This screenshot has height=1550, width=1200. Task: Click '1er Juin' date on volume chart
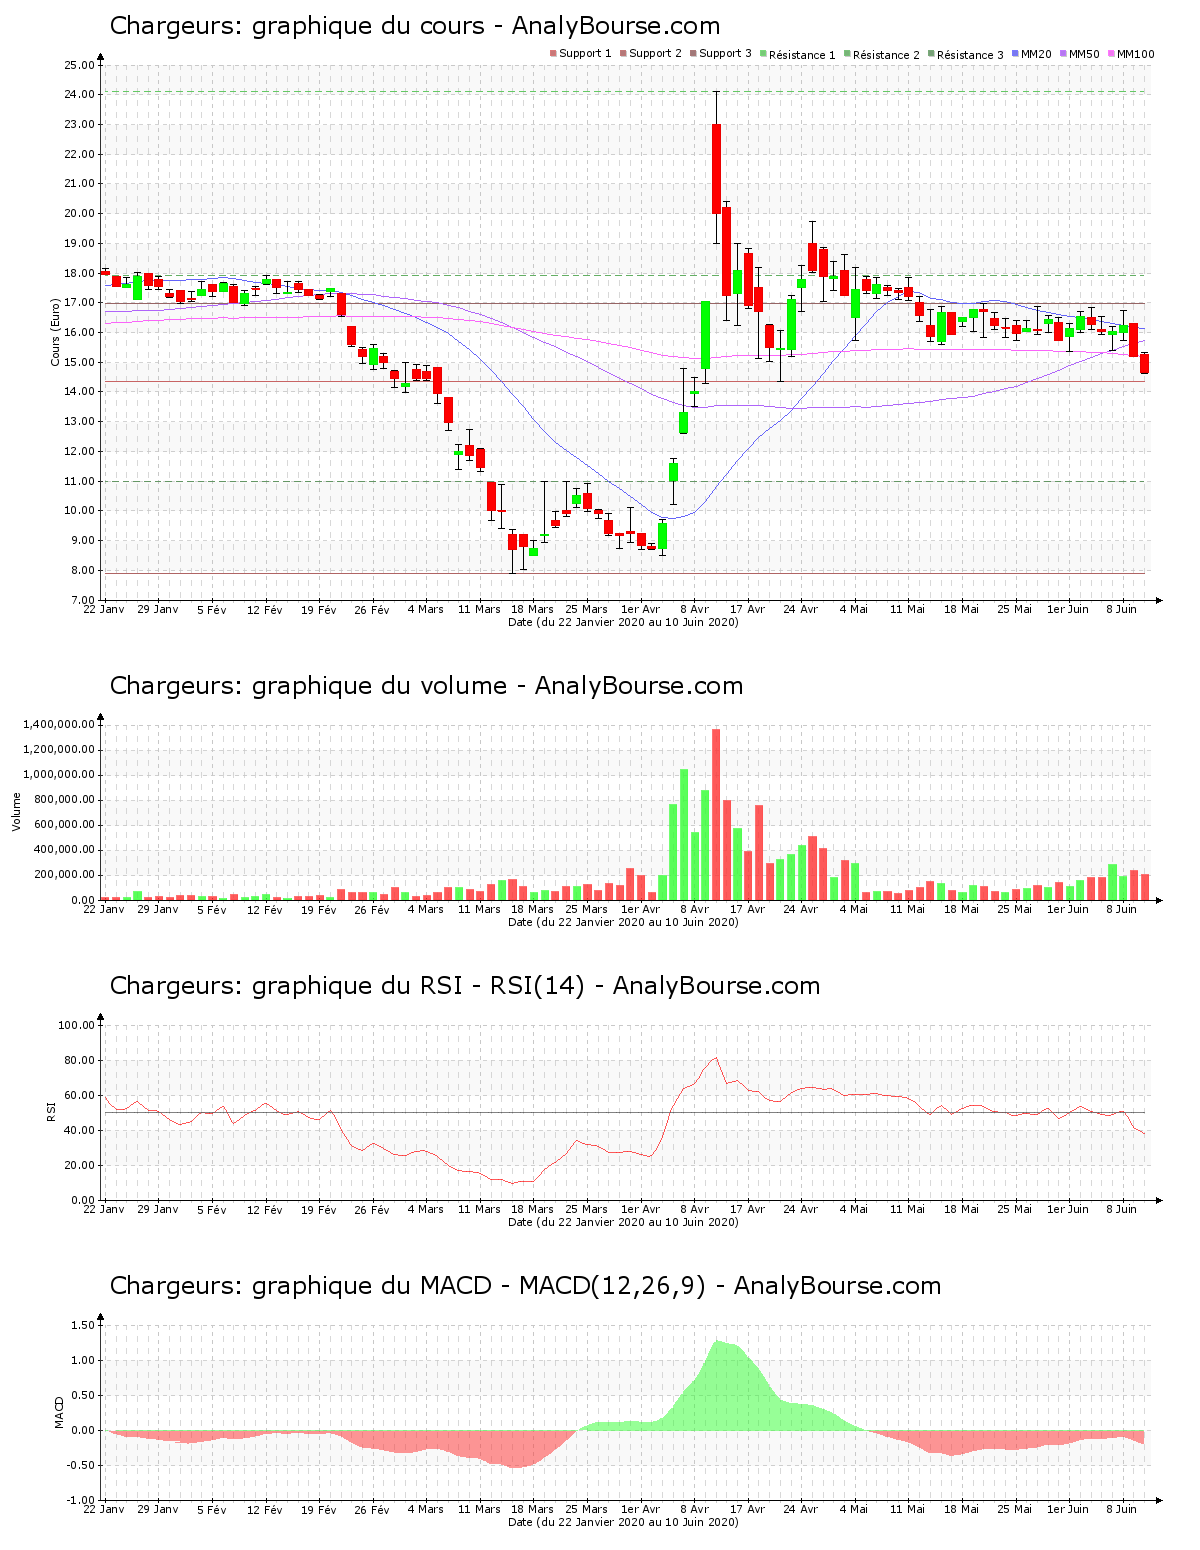(x=1068, y=909)
